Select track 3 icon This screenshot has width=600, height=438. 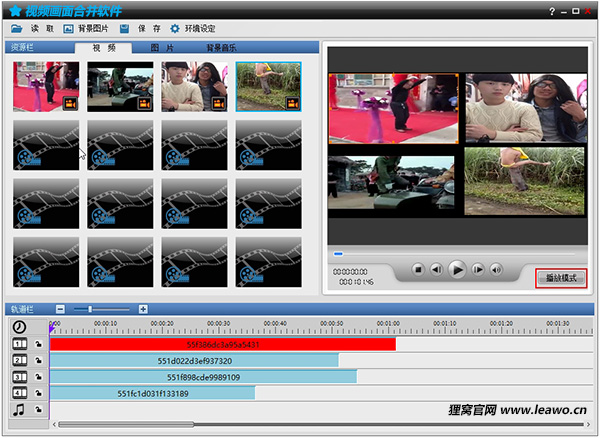pos(20,377)
